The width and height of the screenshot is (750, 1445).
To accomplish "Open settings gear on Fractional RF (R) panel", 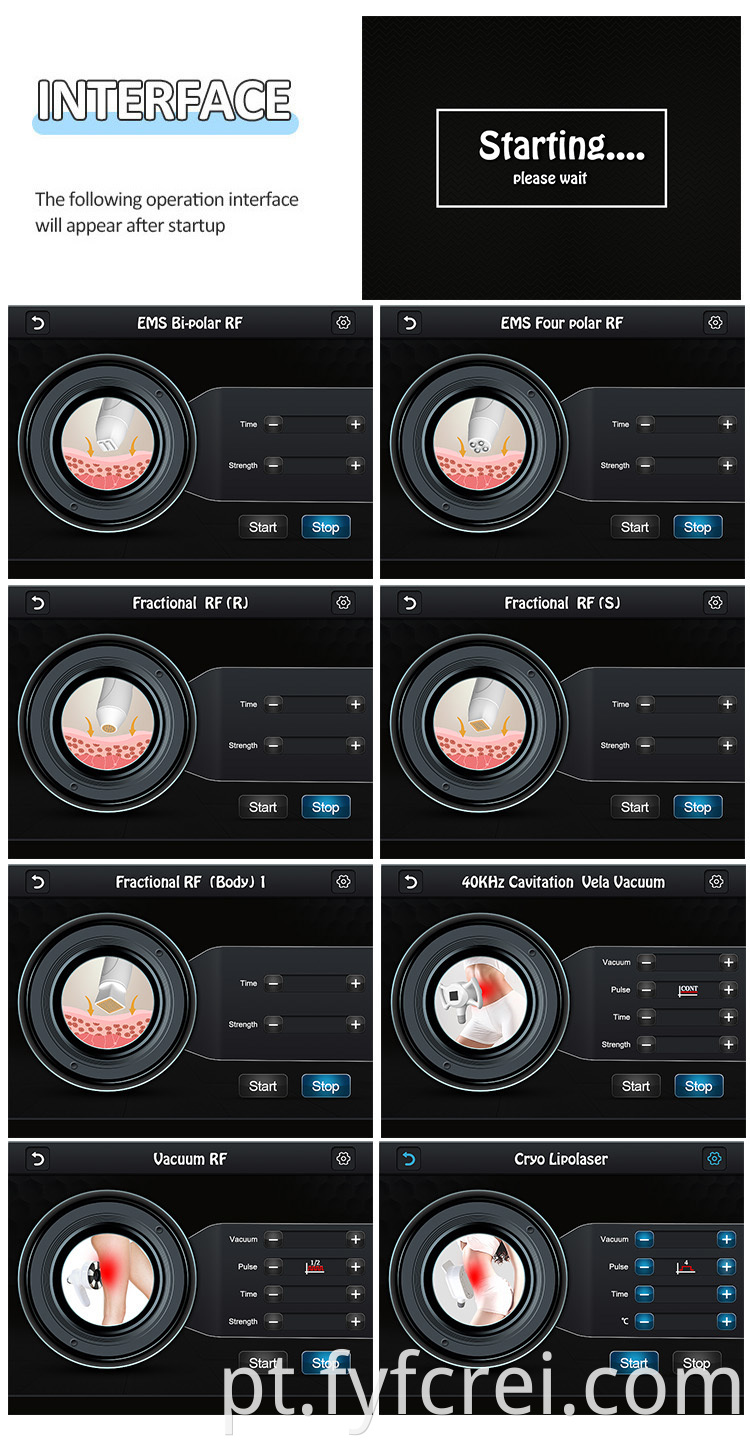I will click(343, 603).
